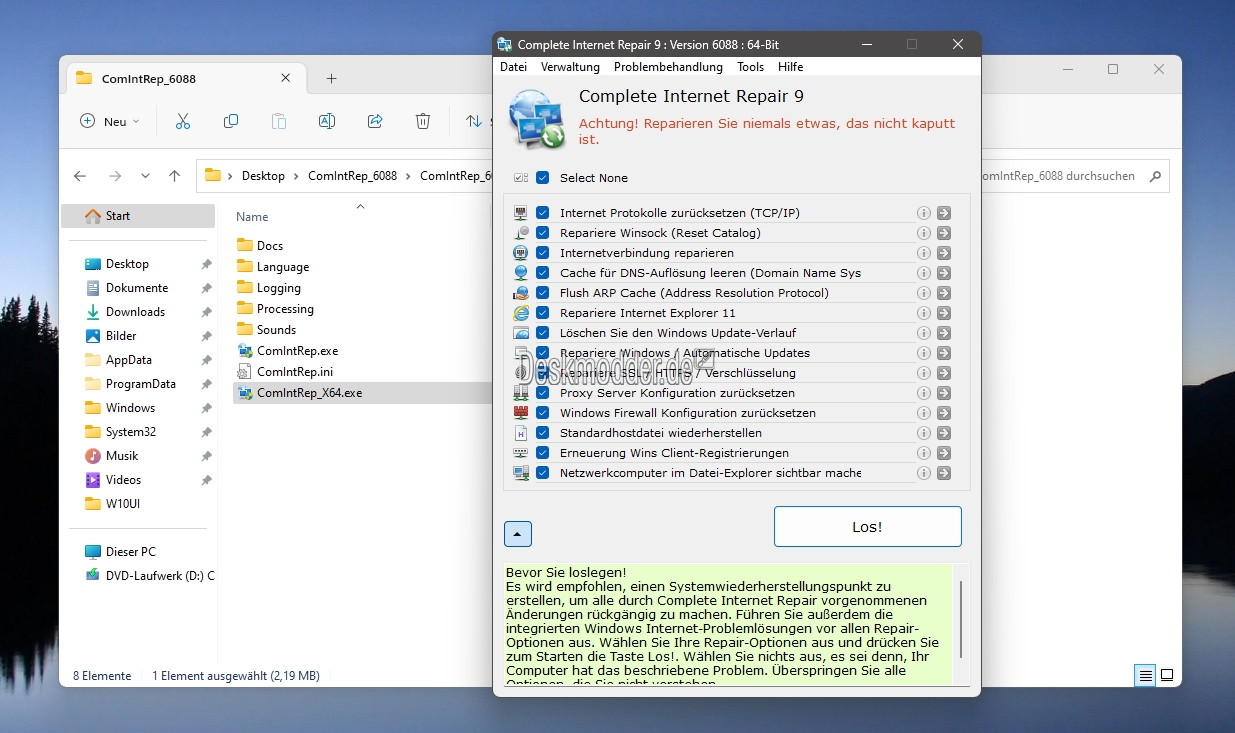The width and height of the screenshot is (1235, 733).
Task: Click Share icon in Explorer toolbar
Action: point(375,121)
